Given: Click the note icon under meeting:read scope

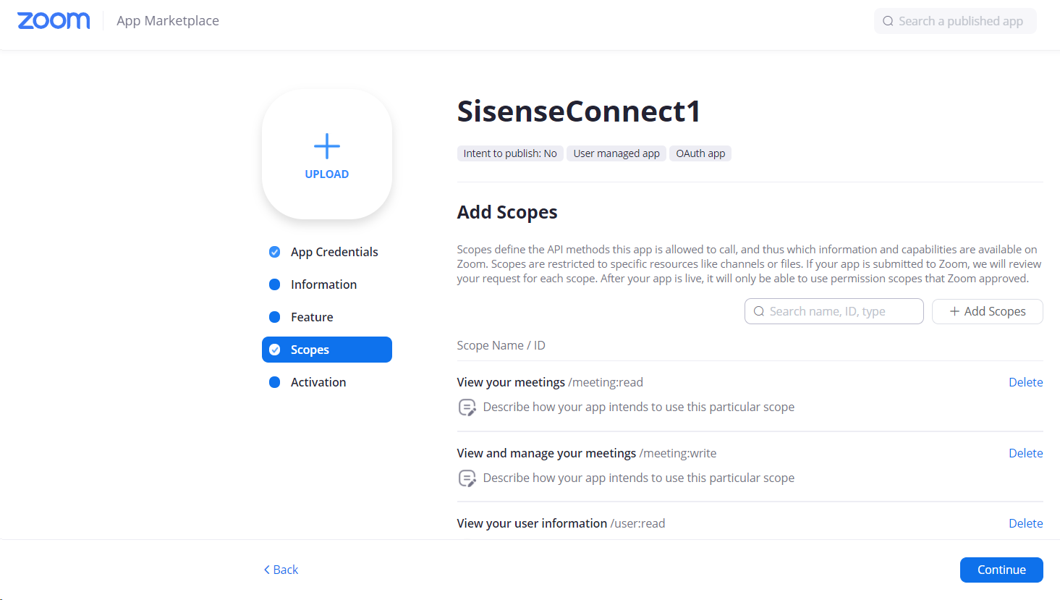Looking at the screenshot, I should 467,407.
